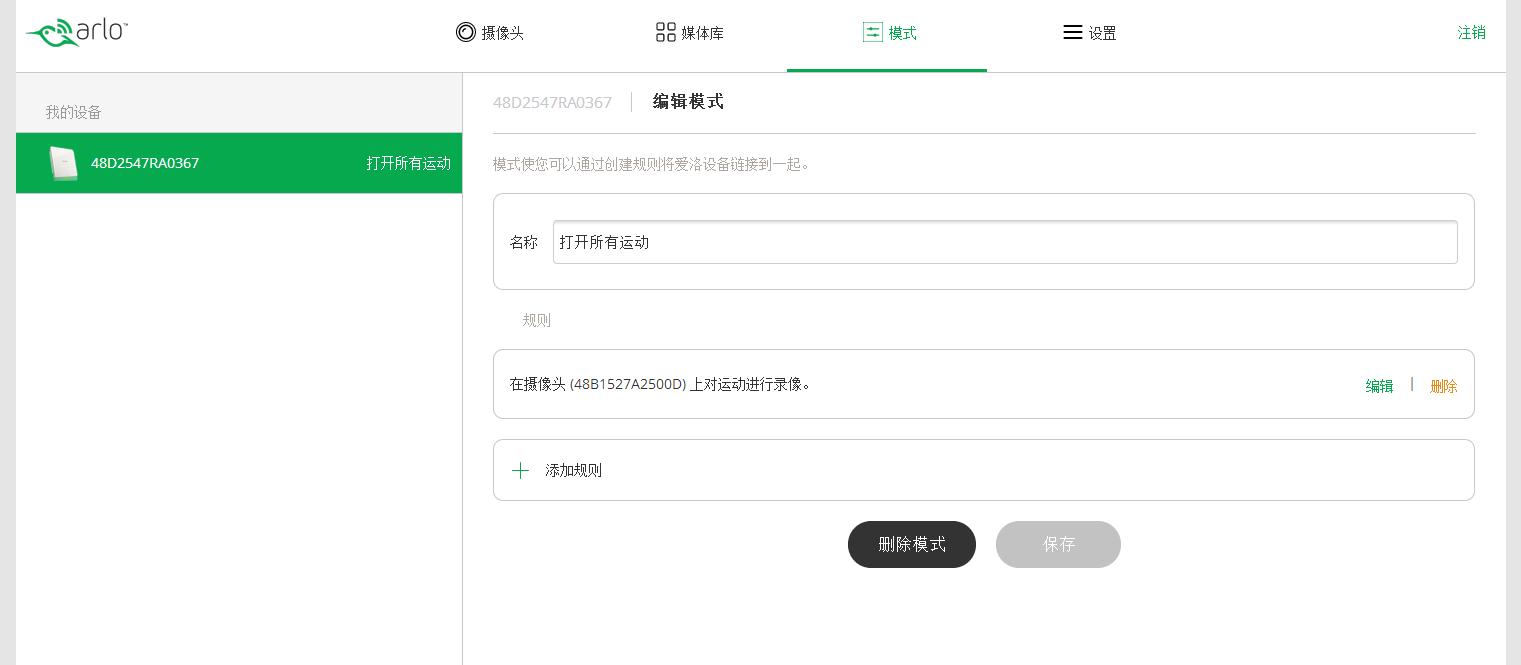Log out using the 注销 link

pyautogui.click(x=1471, y=33)
